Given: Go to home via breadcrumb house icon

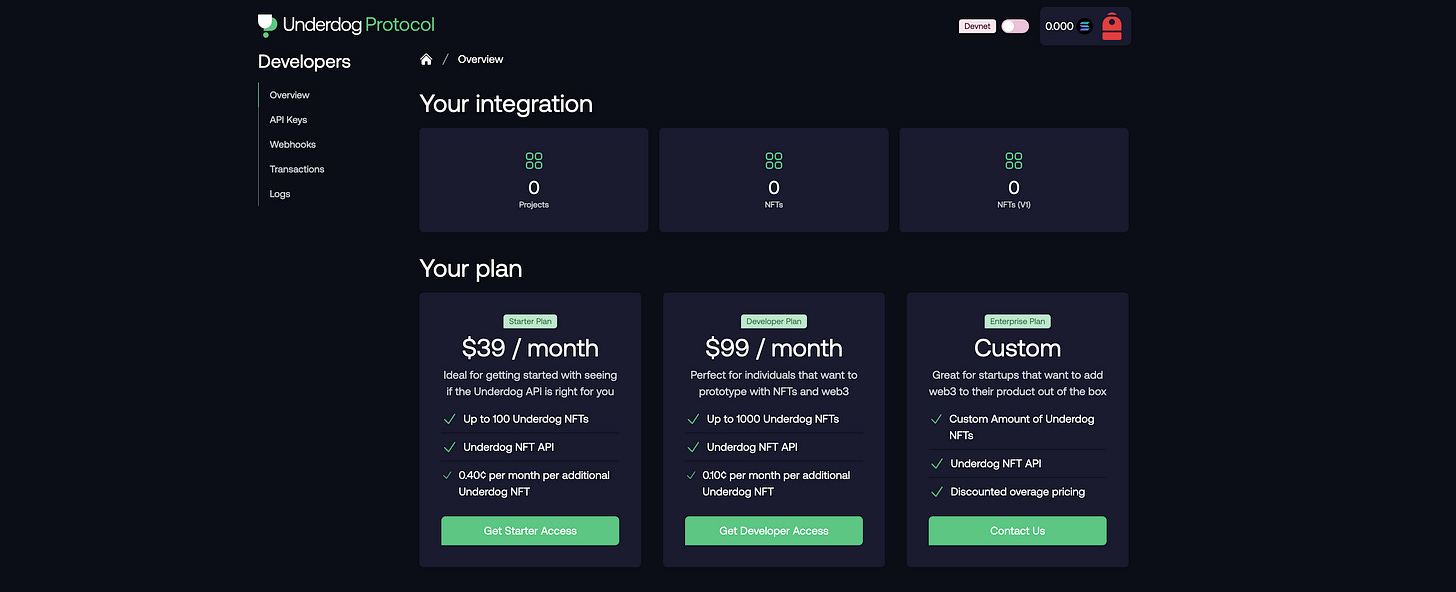Looking at the screenshot, I should pyautogui.click(x=426, y=60).
